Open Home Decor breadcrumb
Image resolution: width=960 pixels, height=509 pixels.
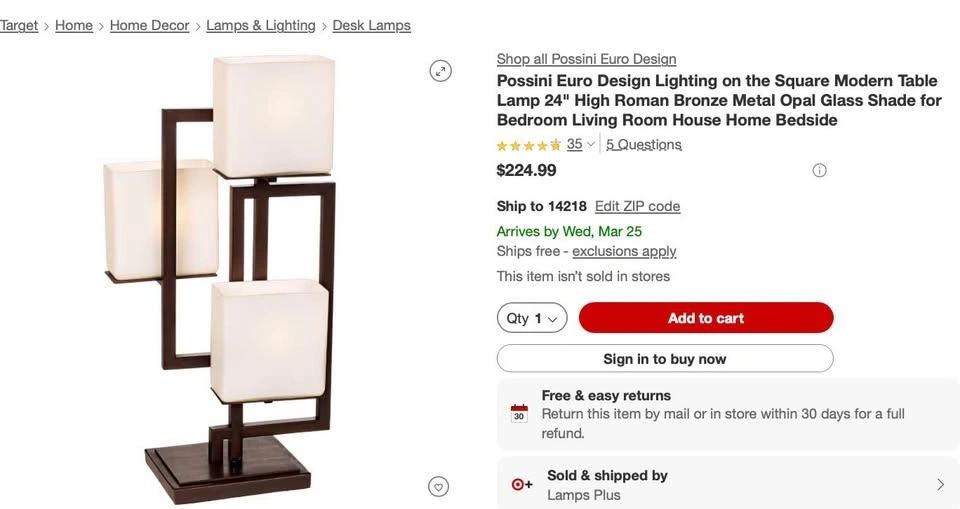(x=149, y=25)
